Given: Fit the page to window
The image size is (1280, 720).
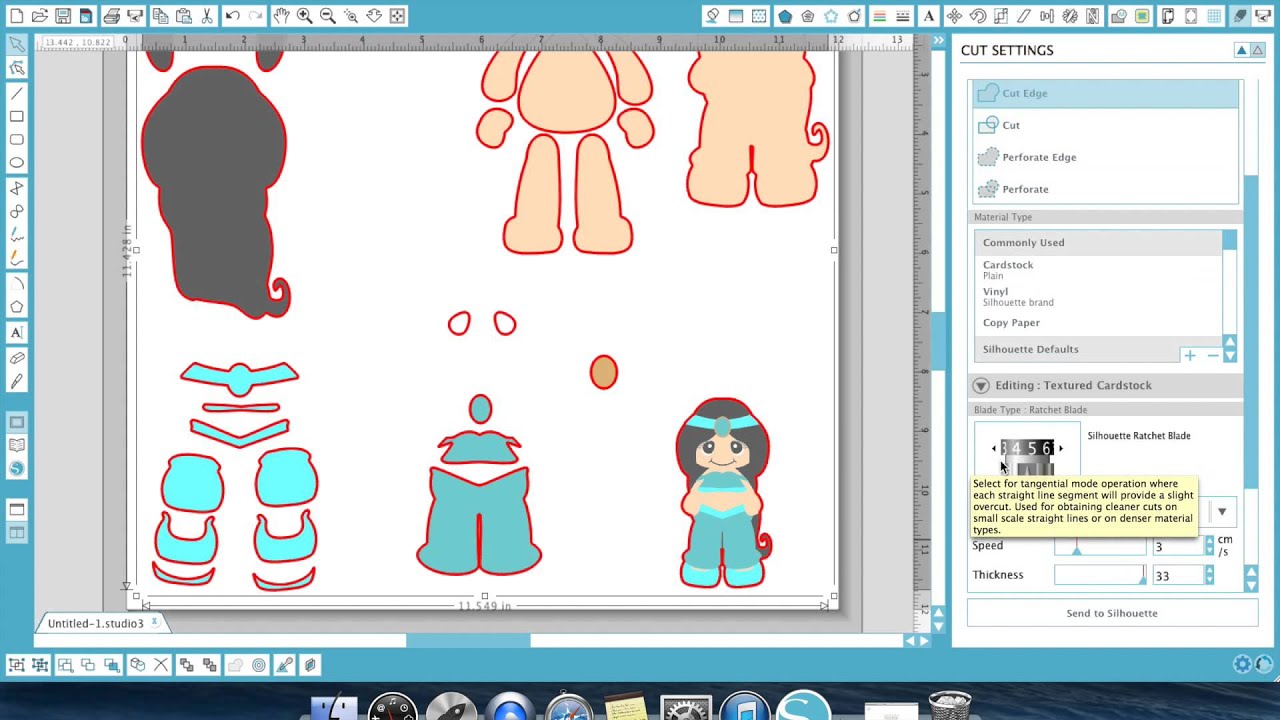Looking at the screenshot, I should pyautogui.click(x=397, y=16).
